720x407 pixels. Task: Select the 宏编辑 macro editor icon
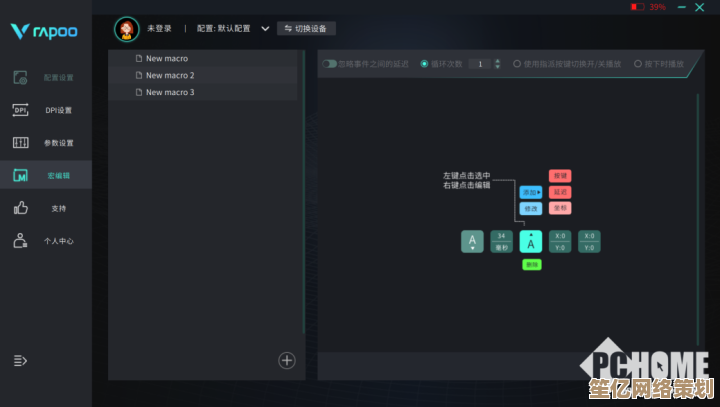click(21, 176)
